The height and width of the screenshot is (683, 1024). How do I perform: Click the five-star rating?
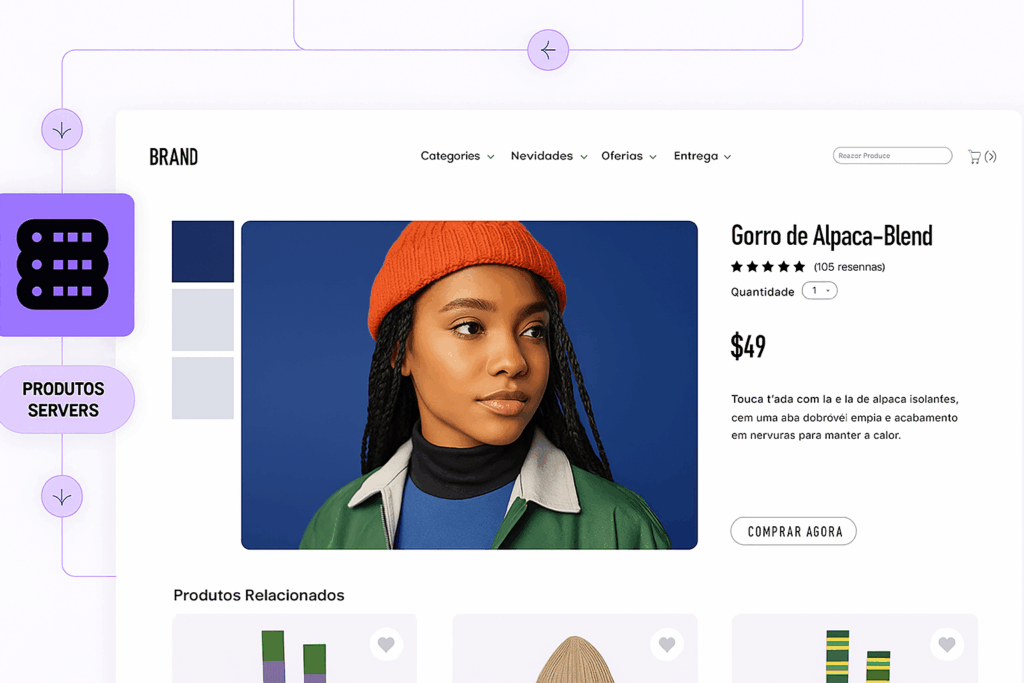(x=768, y=266)
